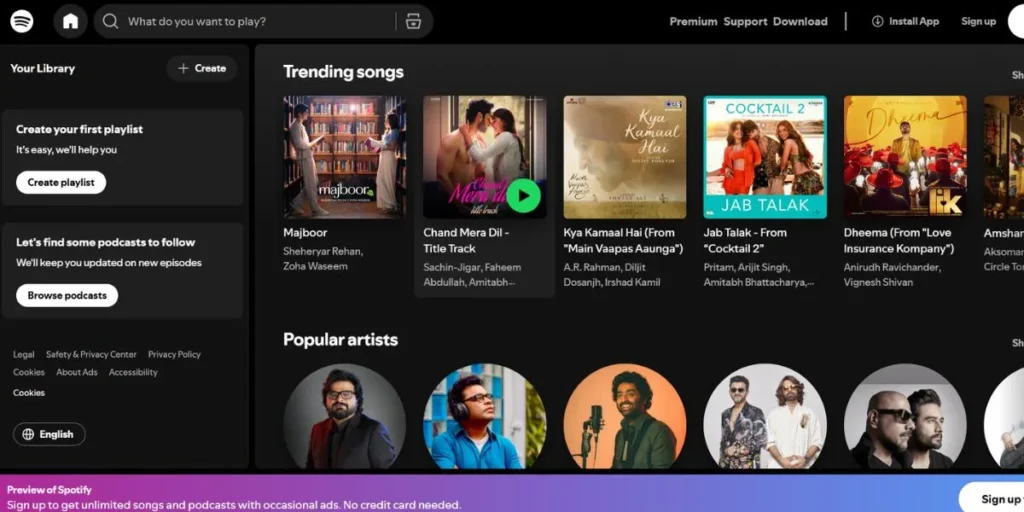Viewport: 1024px width, 512px height.
Task: Click the song title 'Majboor'
Action: (x=305, y=232)
